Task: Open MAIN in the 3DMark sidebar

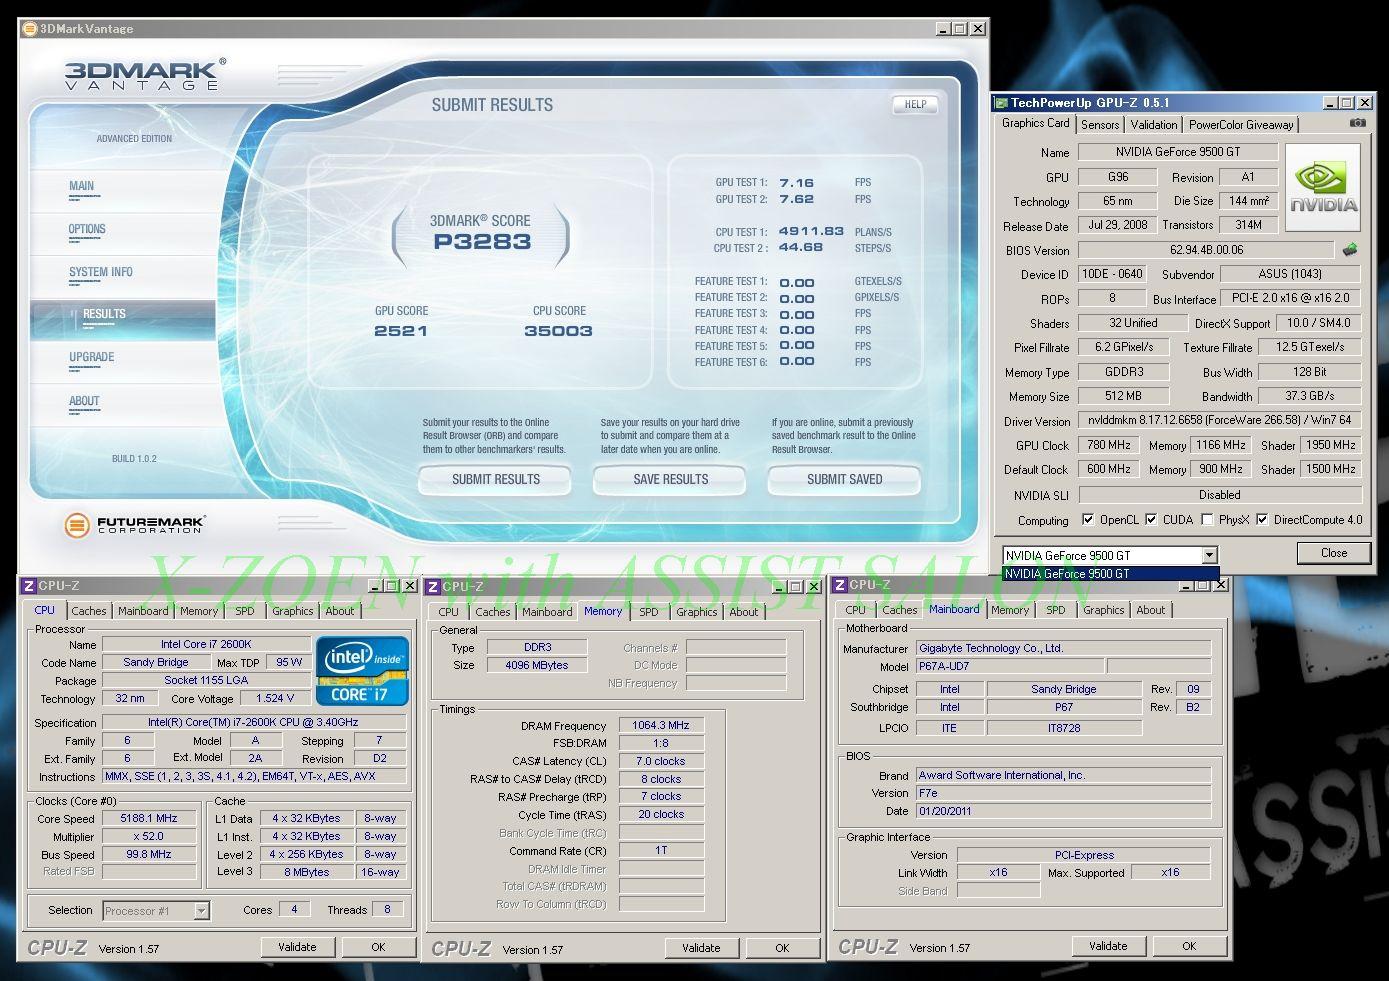Action: tap(82, 186)
